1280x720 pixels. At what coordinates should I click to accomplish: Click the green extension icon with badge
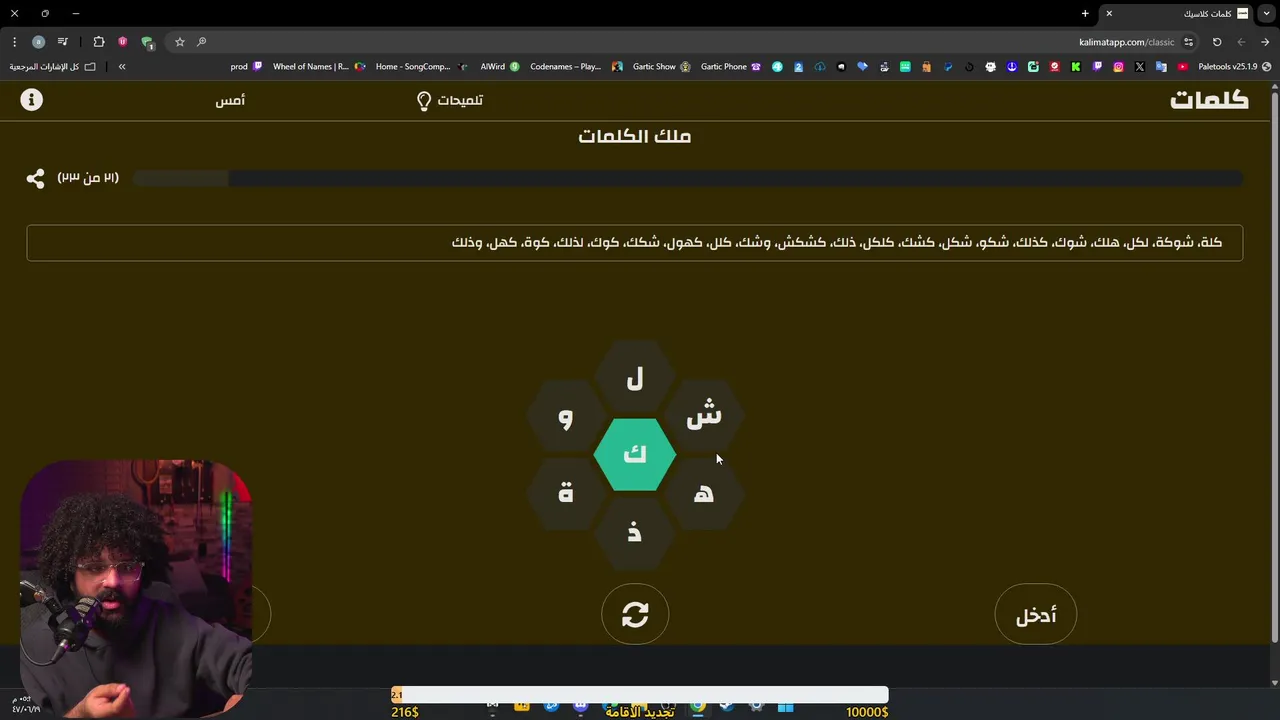click(148, 43)
